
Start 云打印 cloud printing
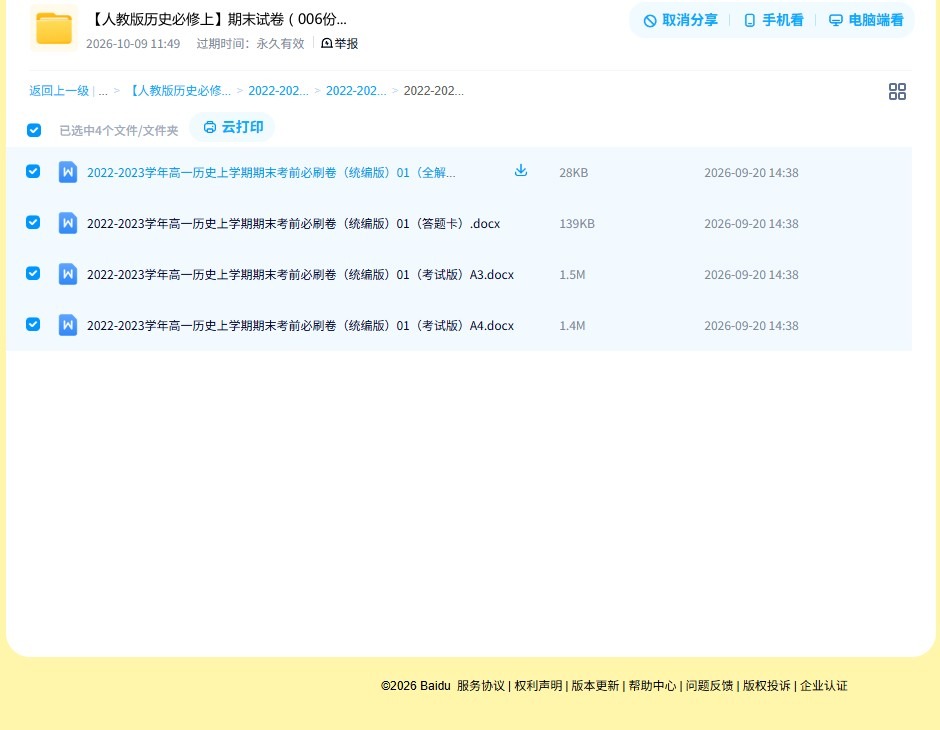233,127
